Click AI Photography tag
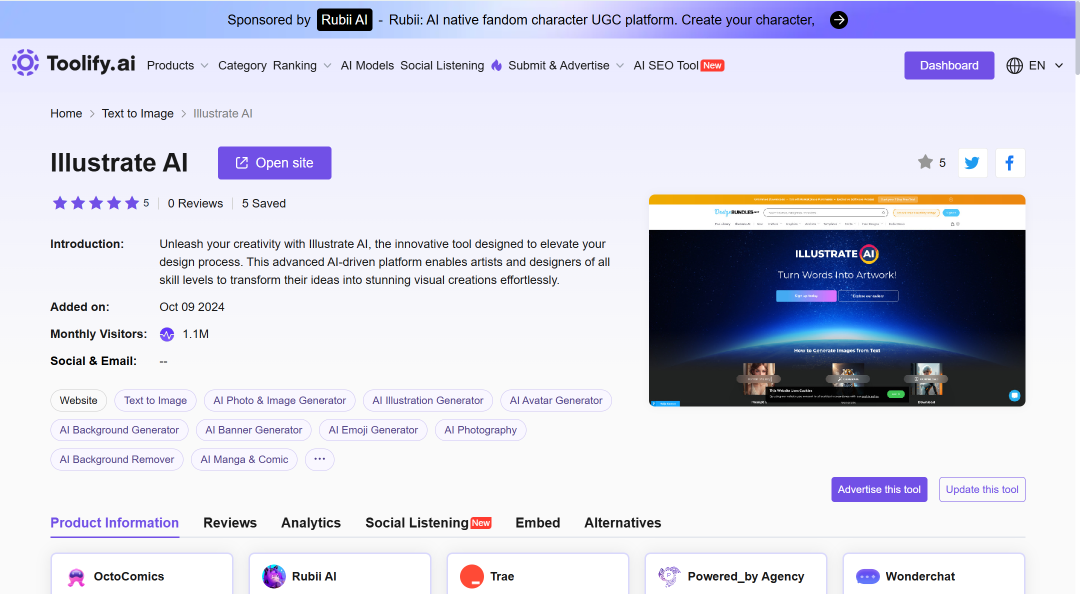The width and height of the screenshot is (1080, 594). [481, 430]
